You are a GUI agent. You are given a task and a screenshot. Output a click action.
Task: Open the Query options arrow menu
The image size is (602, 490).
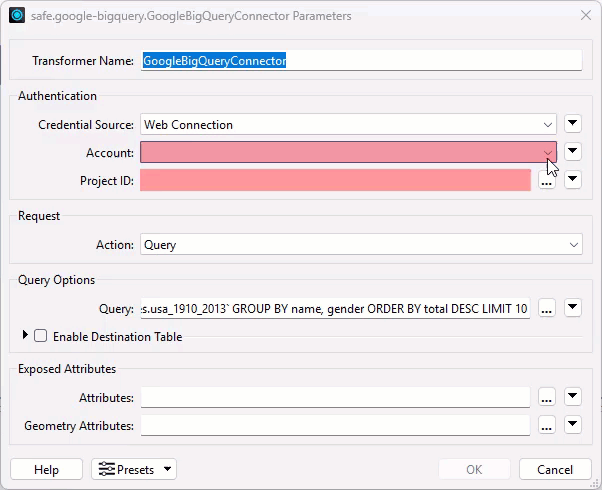pyautogui.click(x=572, y=308)
